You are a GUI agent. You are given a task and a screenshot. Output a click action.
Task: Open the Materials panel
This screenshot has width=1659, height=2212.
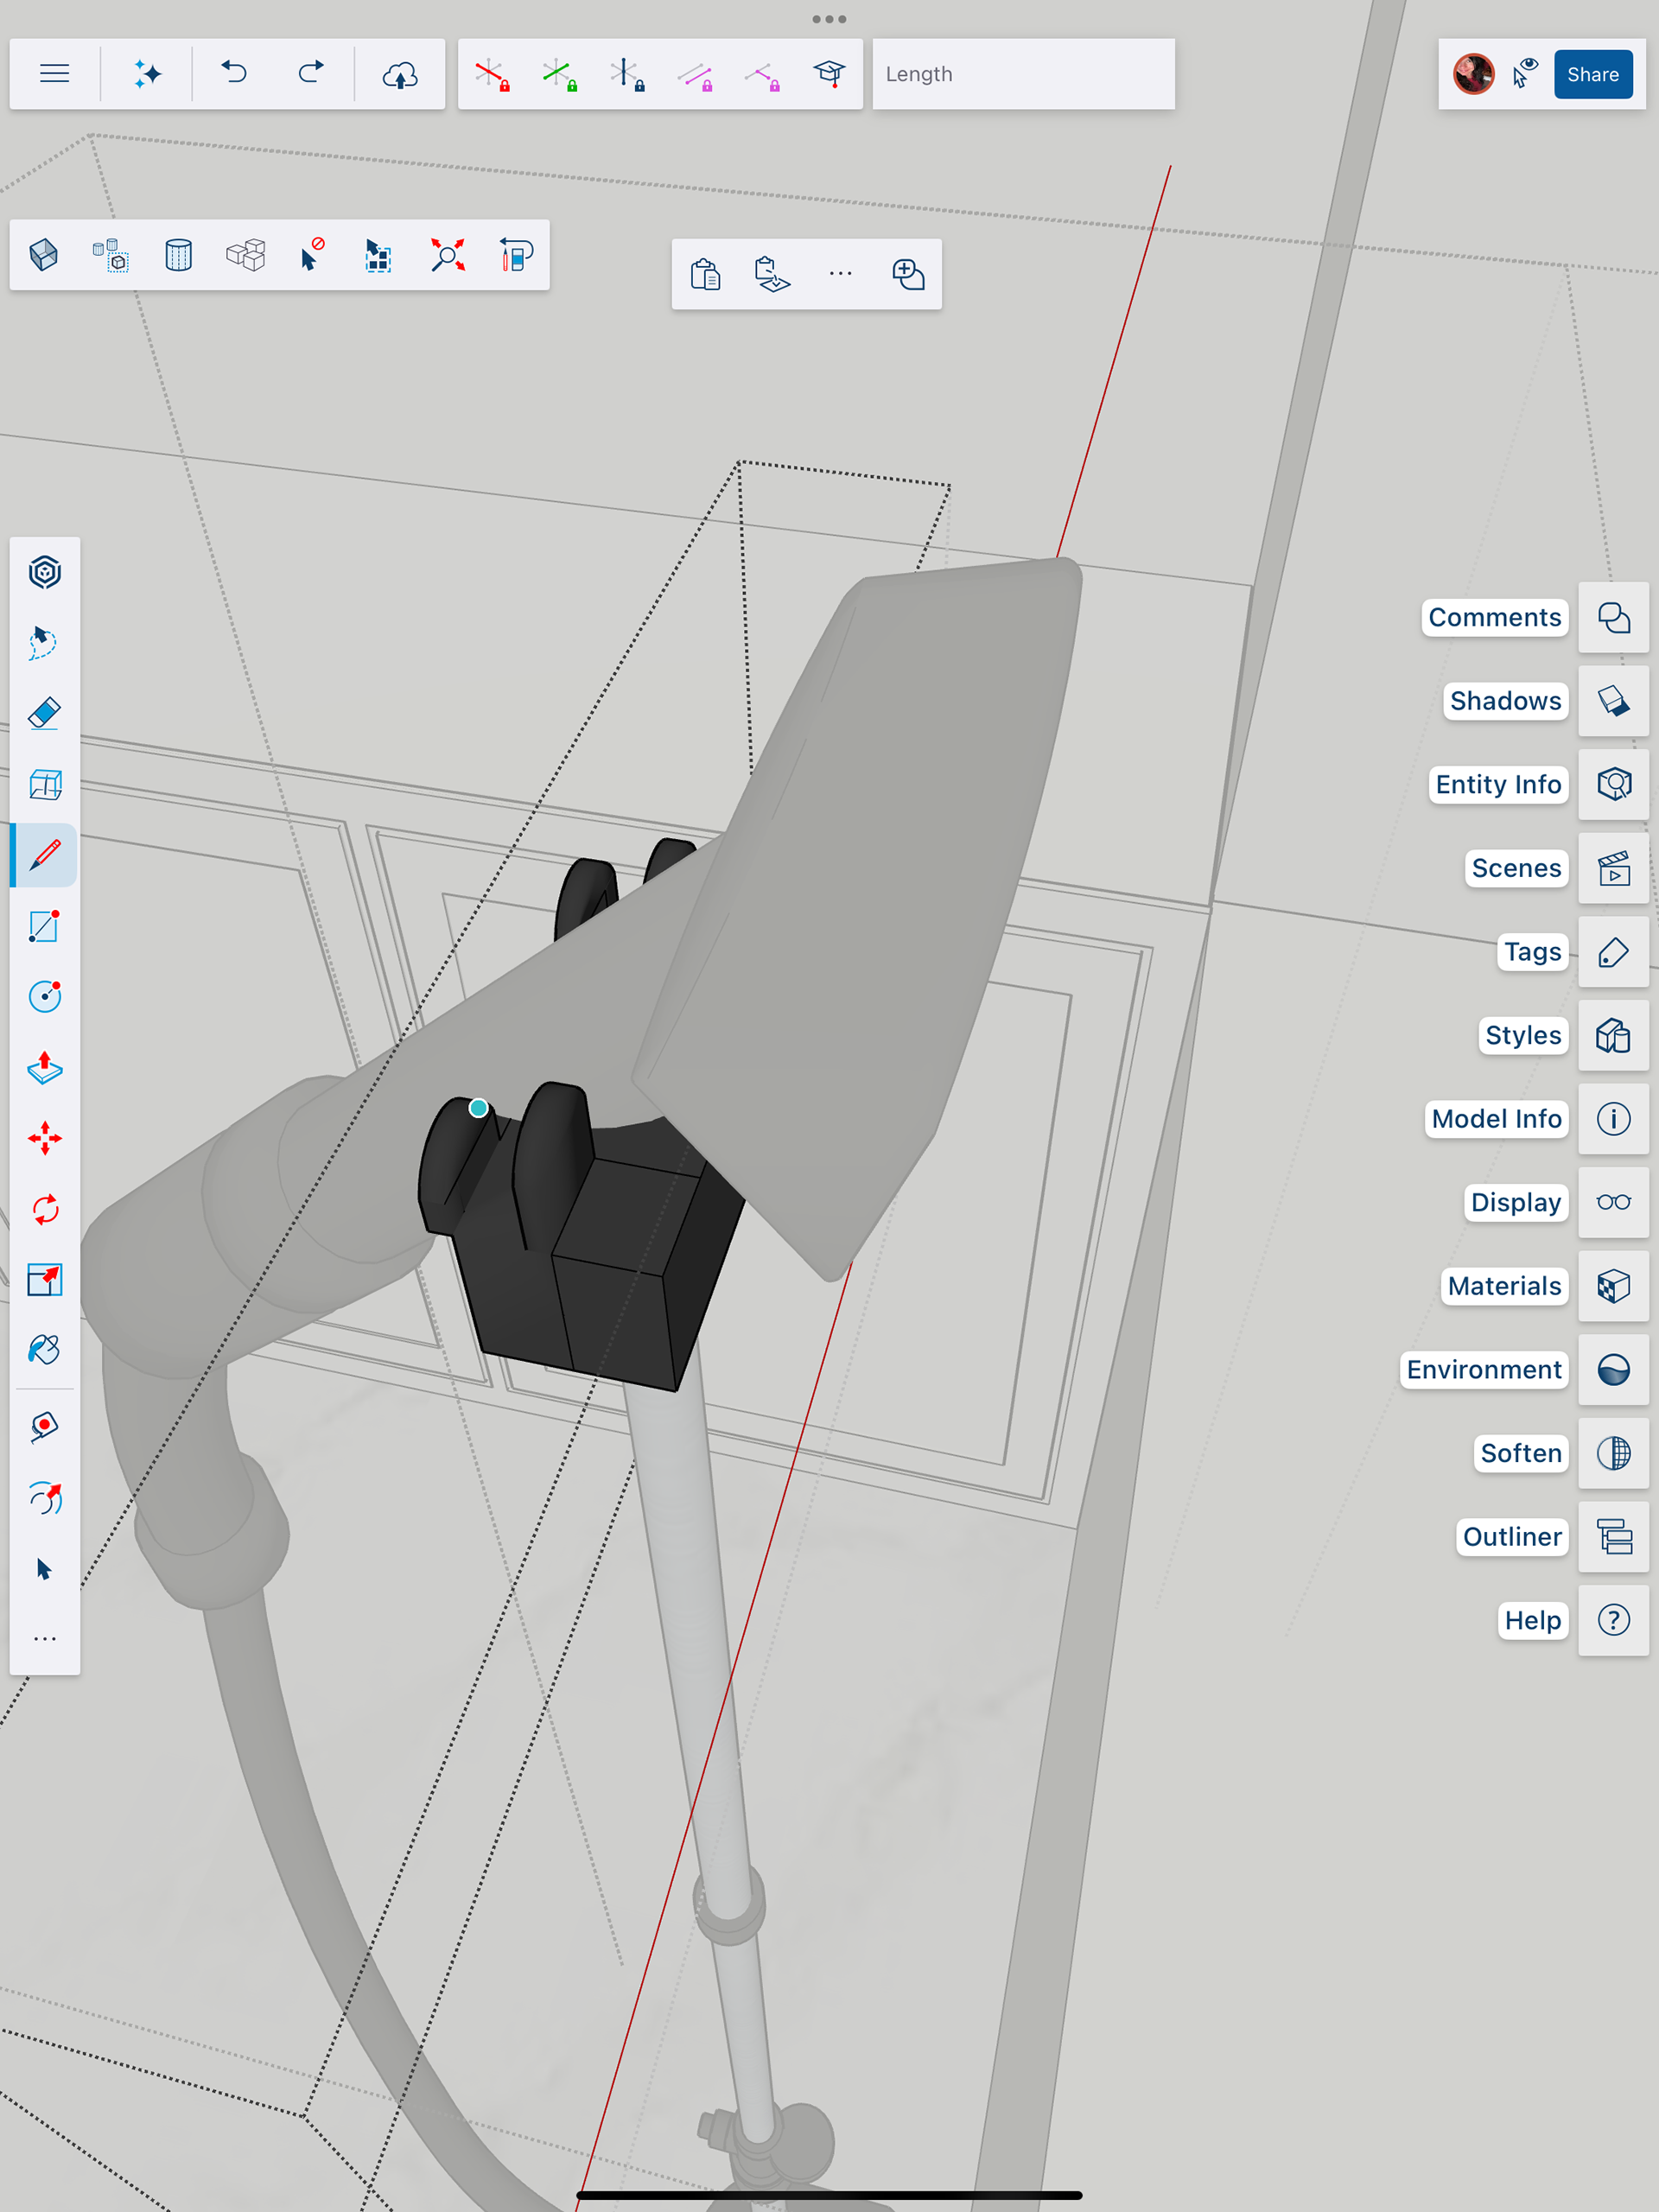pyautogui.click(x=1613, y=1286)
